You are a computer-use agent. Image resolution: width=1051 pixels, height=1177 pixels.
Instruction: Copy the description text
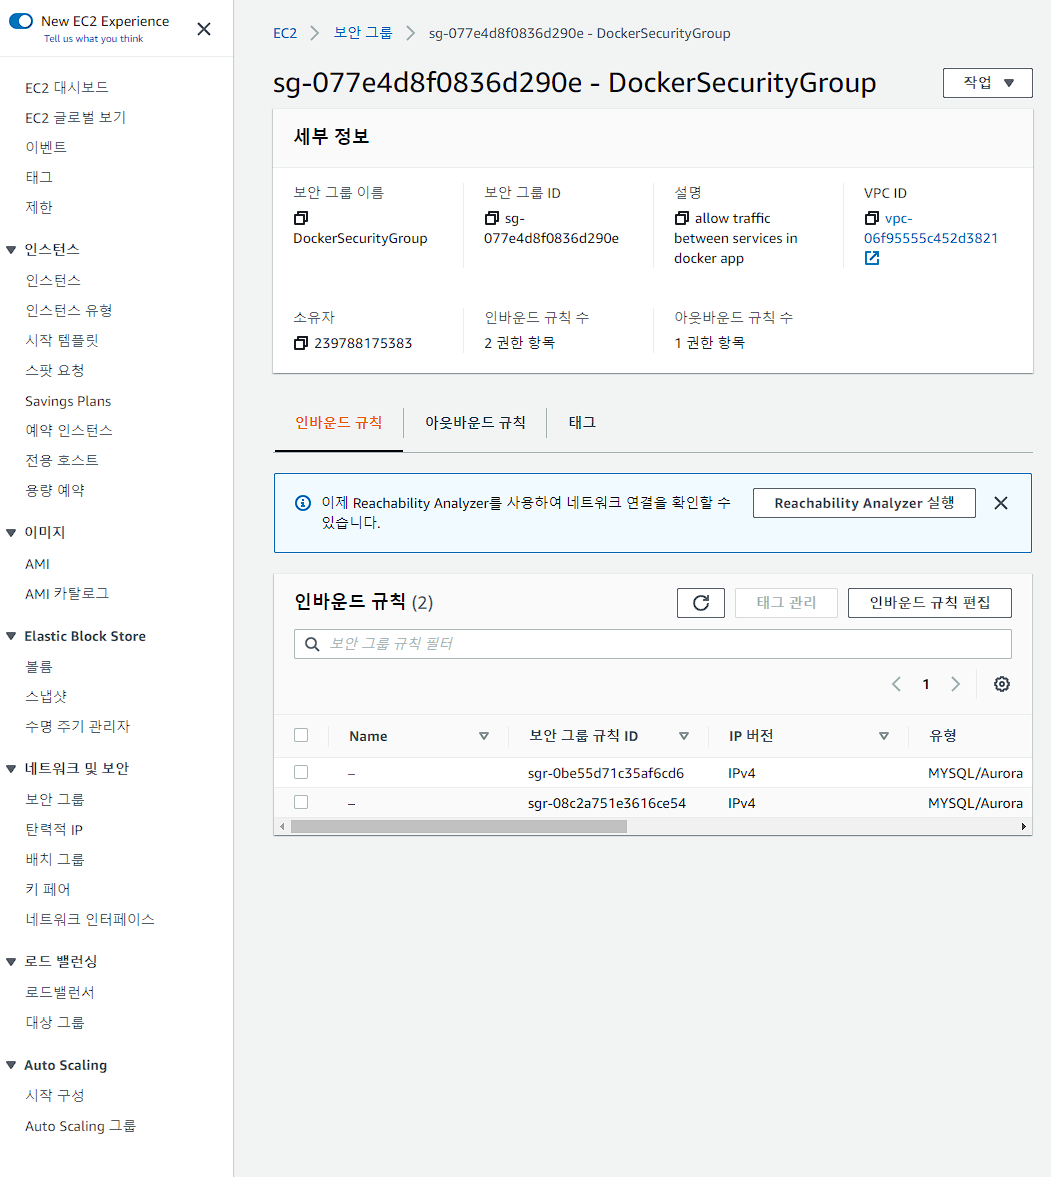tap(682, 218)
